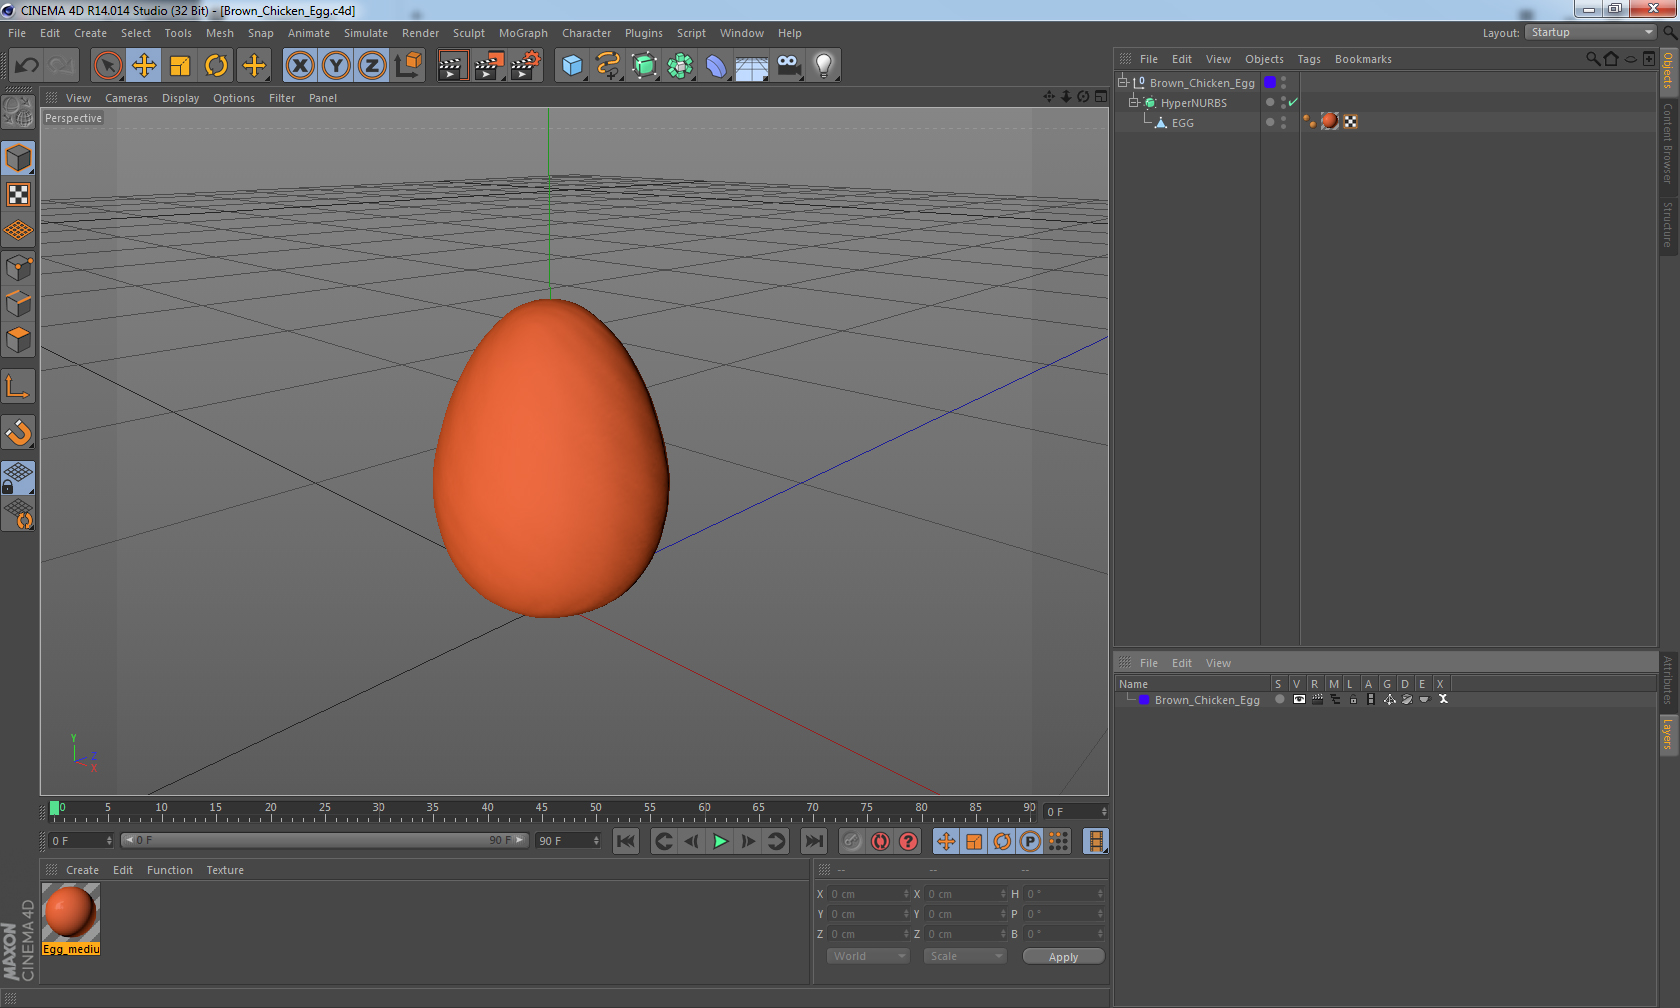Render the active view
Screen dimensions: 1680x1008
click(452, 66)
